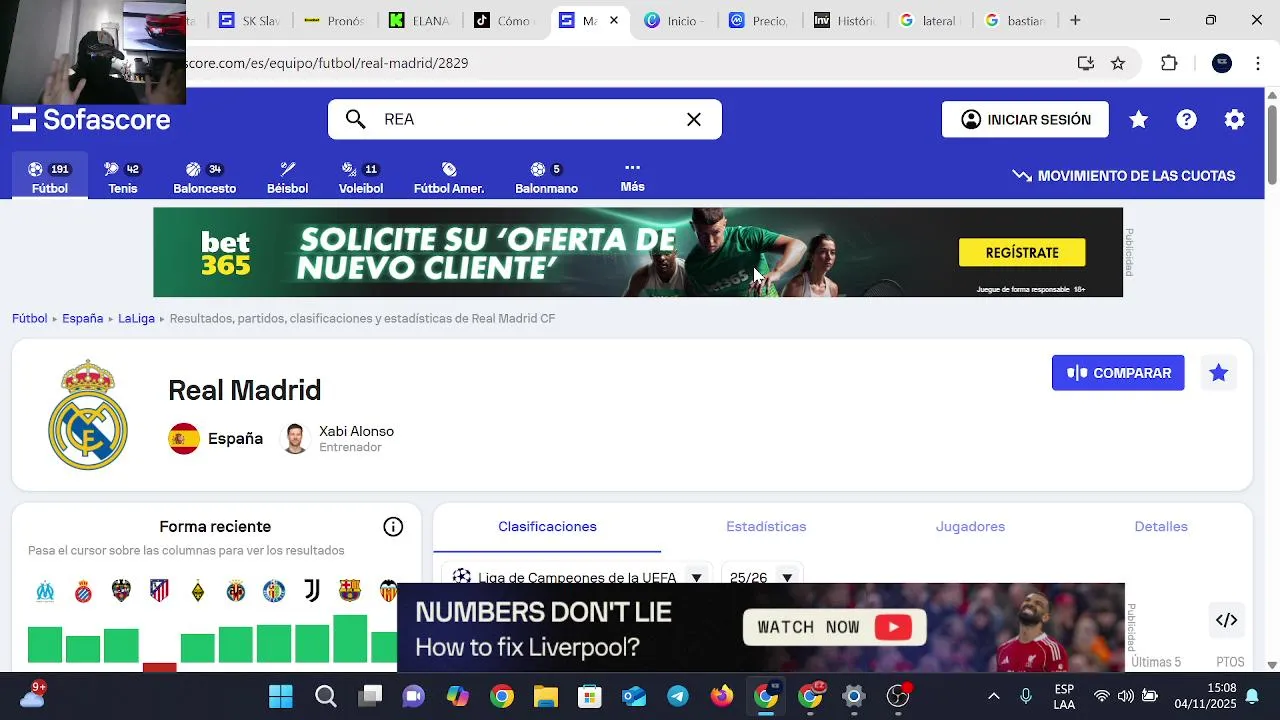This screenshot has width=1280, height=720.
Task: Click WATCH NOW in Liverpool ad
Action: click(x=835, y=627)
